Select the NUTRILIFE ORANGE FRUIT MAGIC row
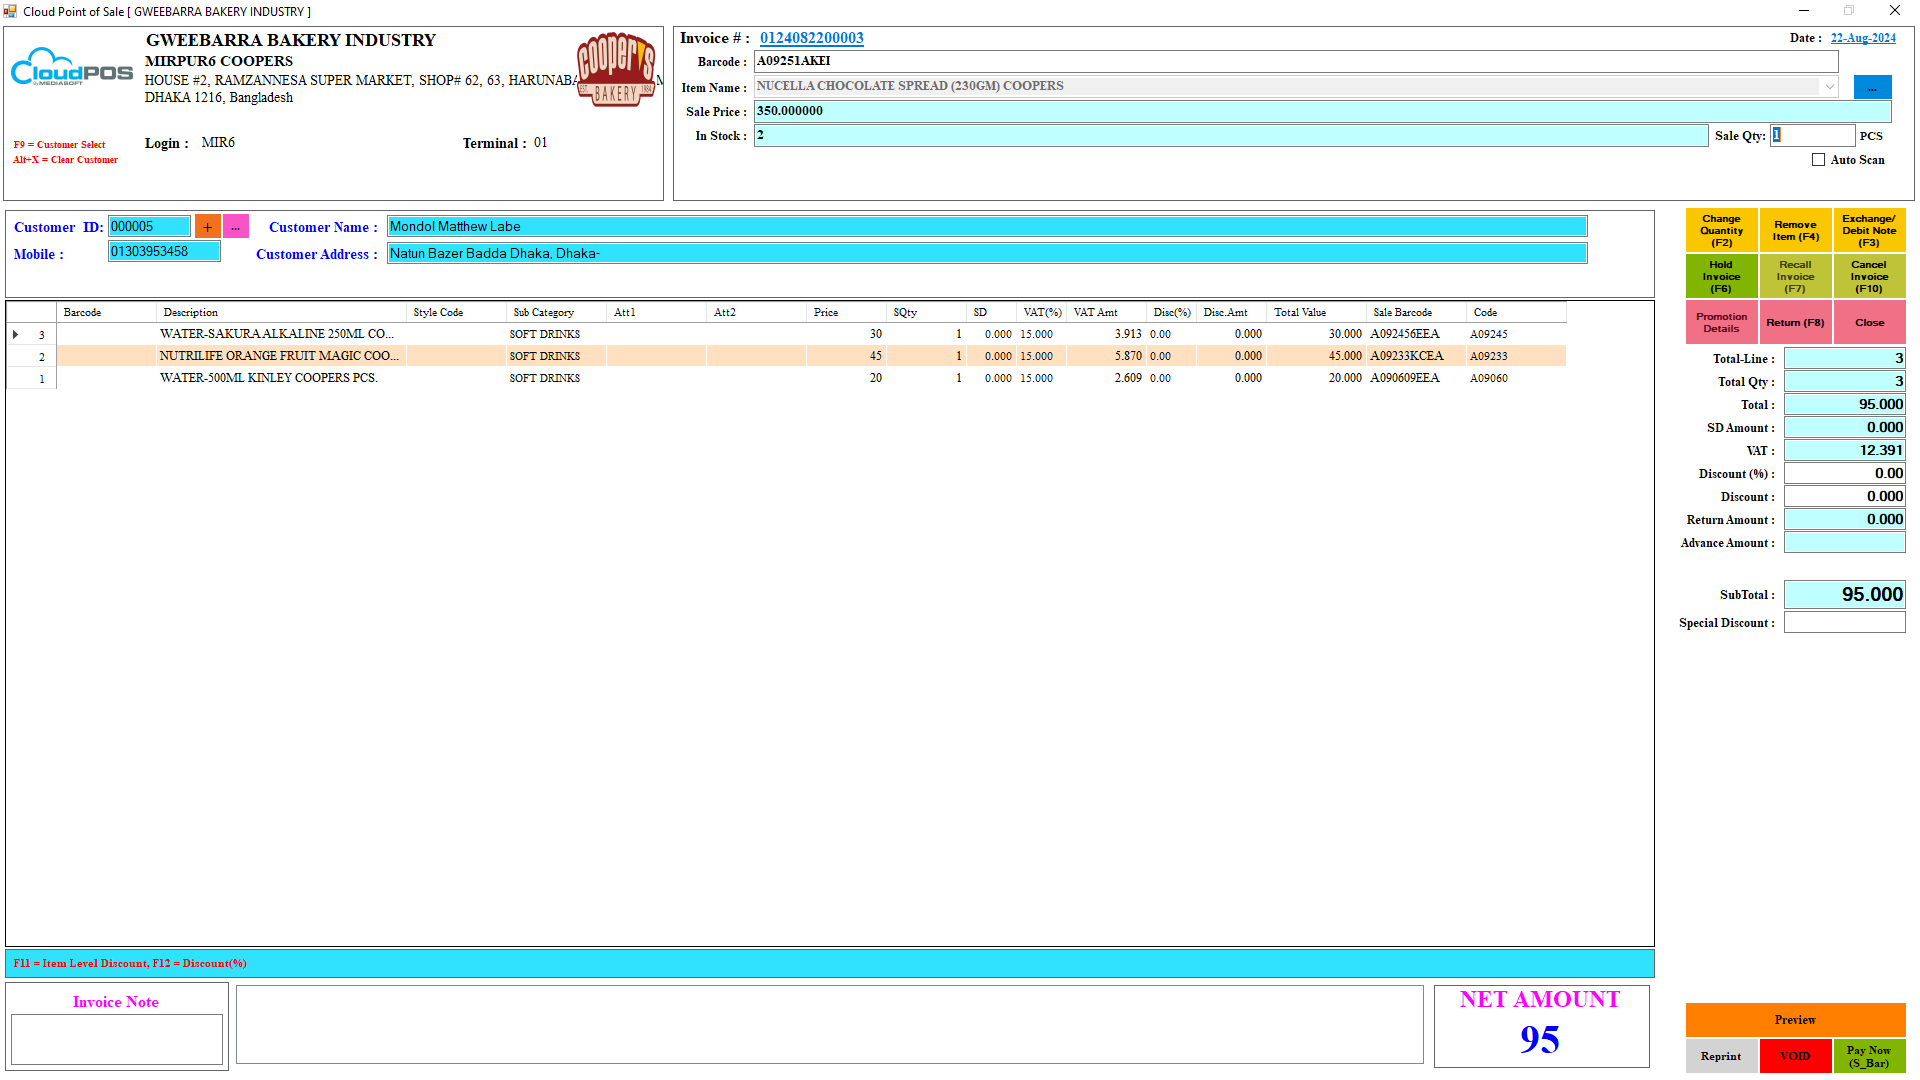1920x1080 pixels. [280, 356]
